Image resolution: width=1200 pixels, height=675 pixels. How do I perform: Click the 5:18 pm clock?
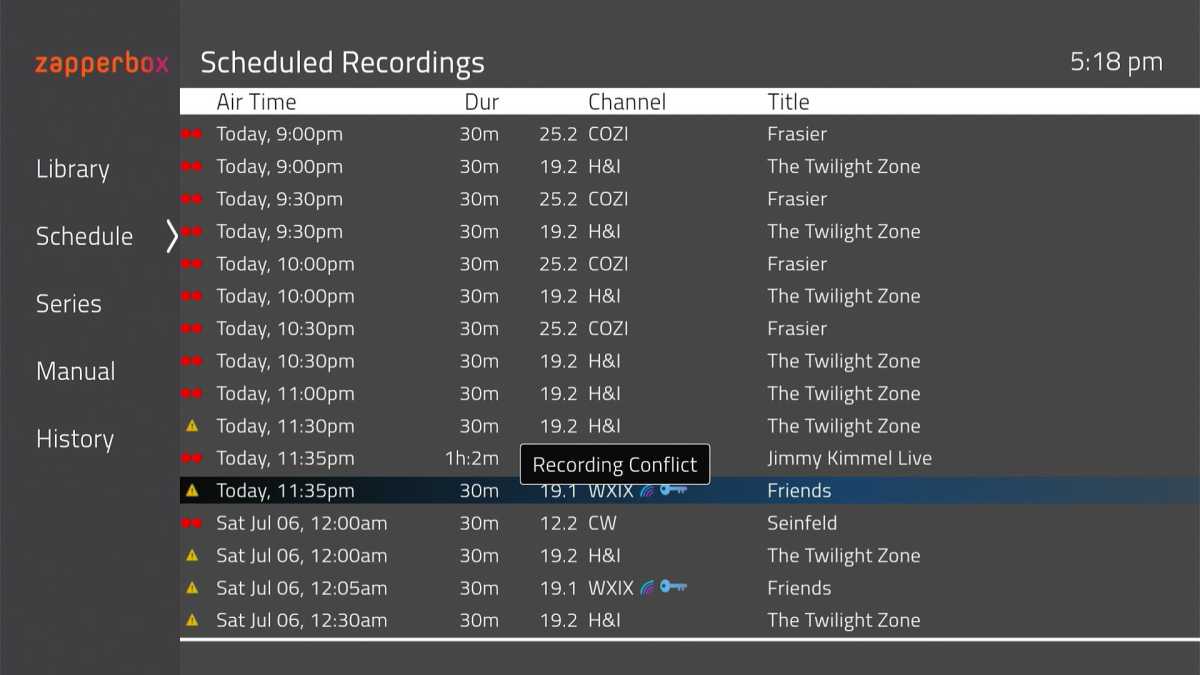coord(1116,62)
